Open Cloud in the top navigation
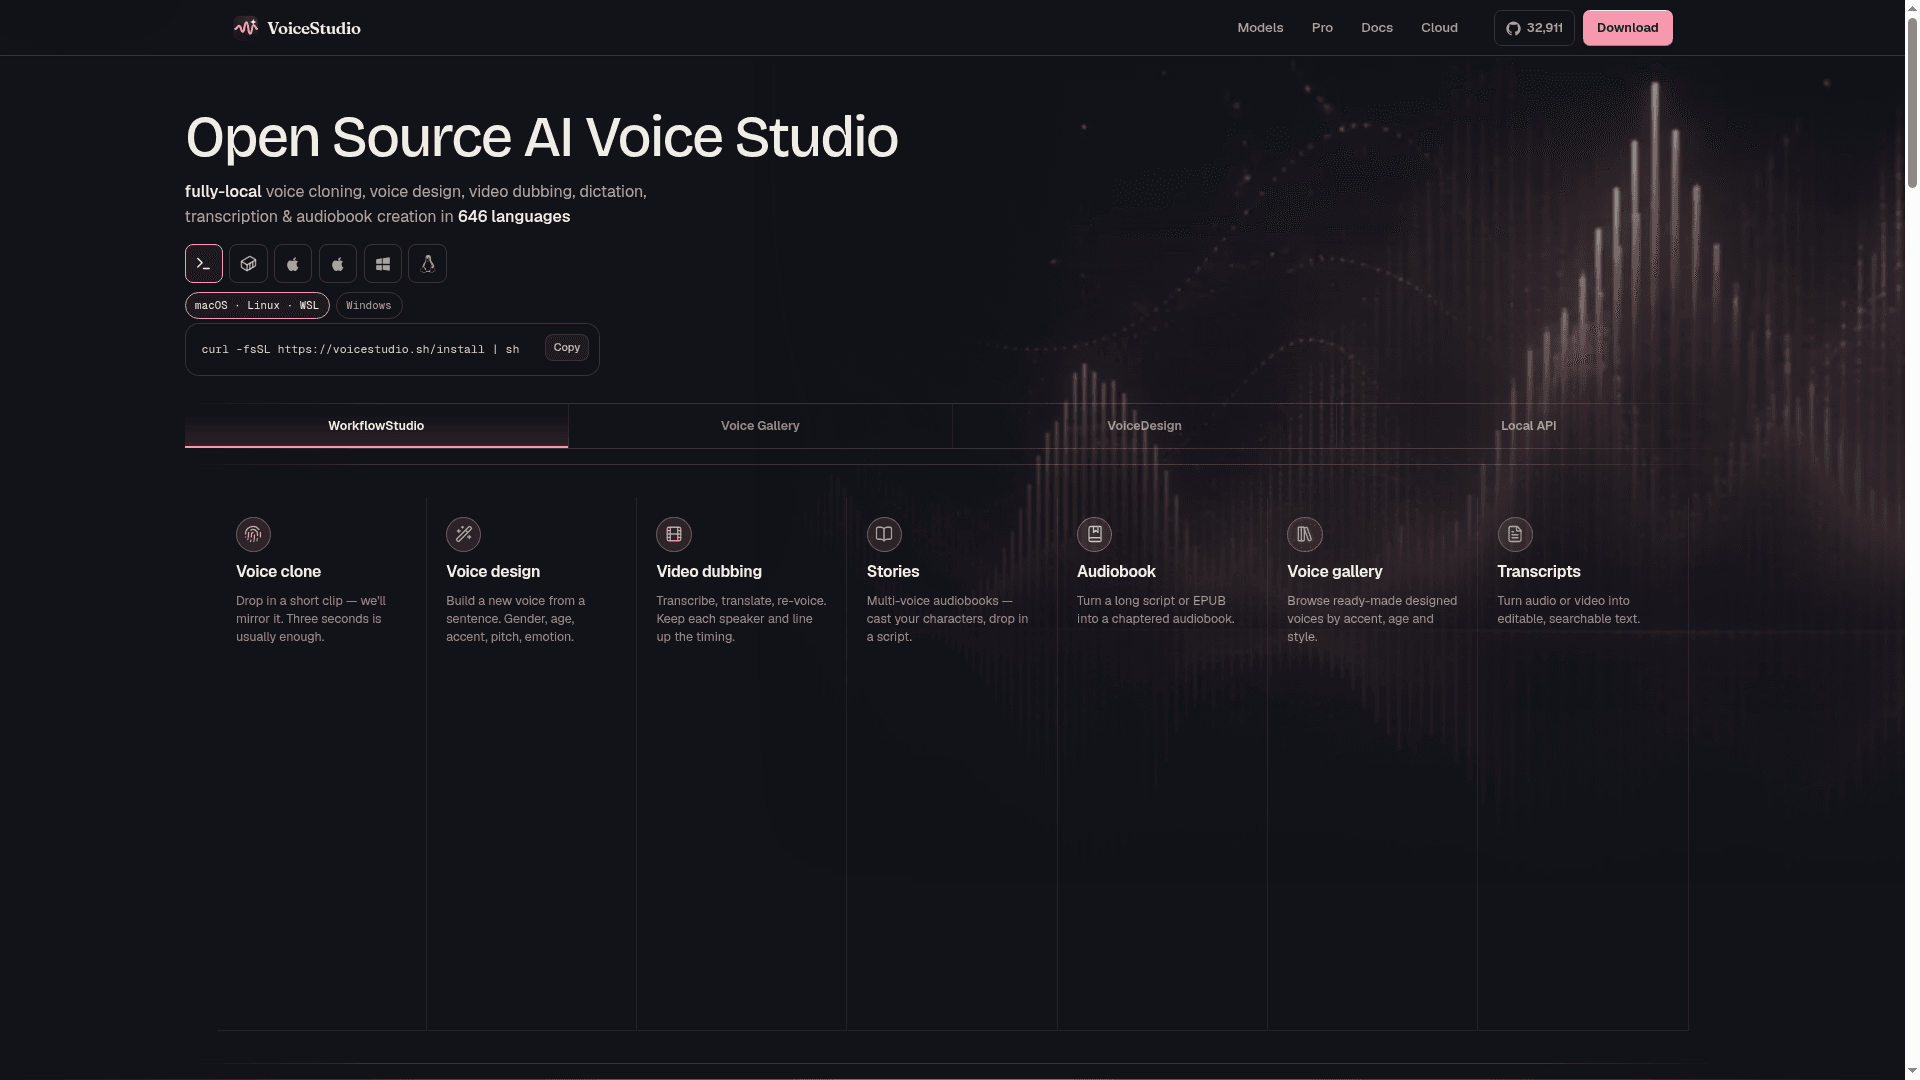 pyautogui.click(x=1439, y=28)
